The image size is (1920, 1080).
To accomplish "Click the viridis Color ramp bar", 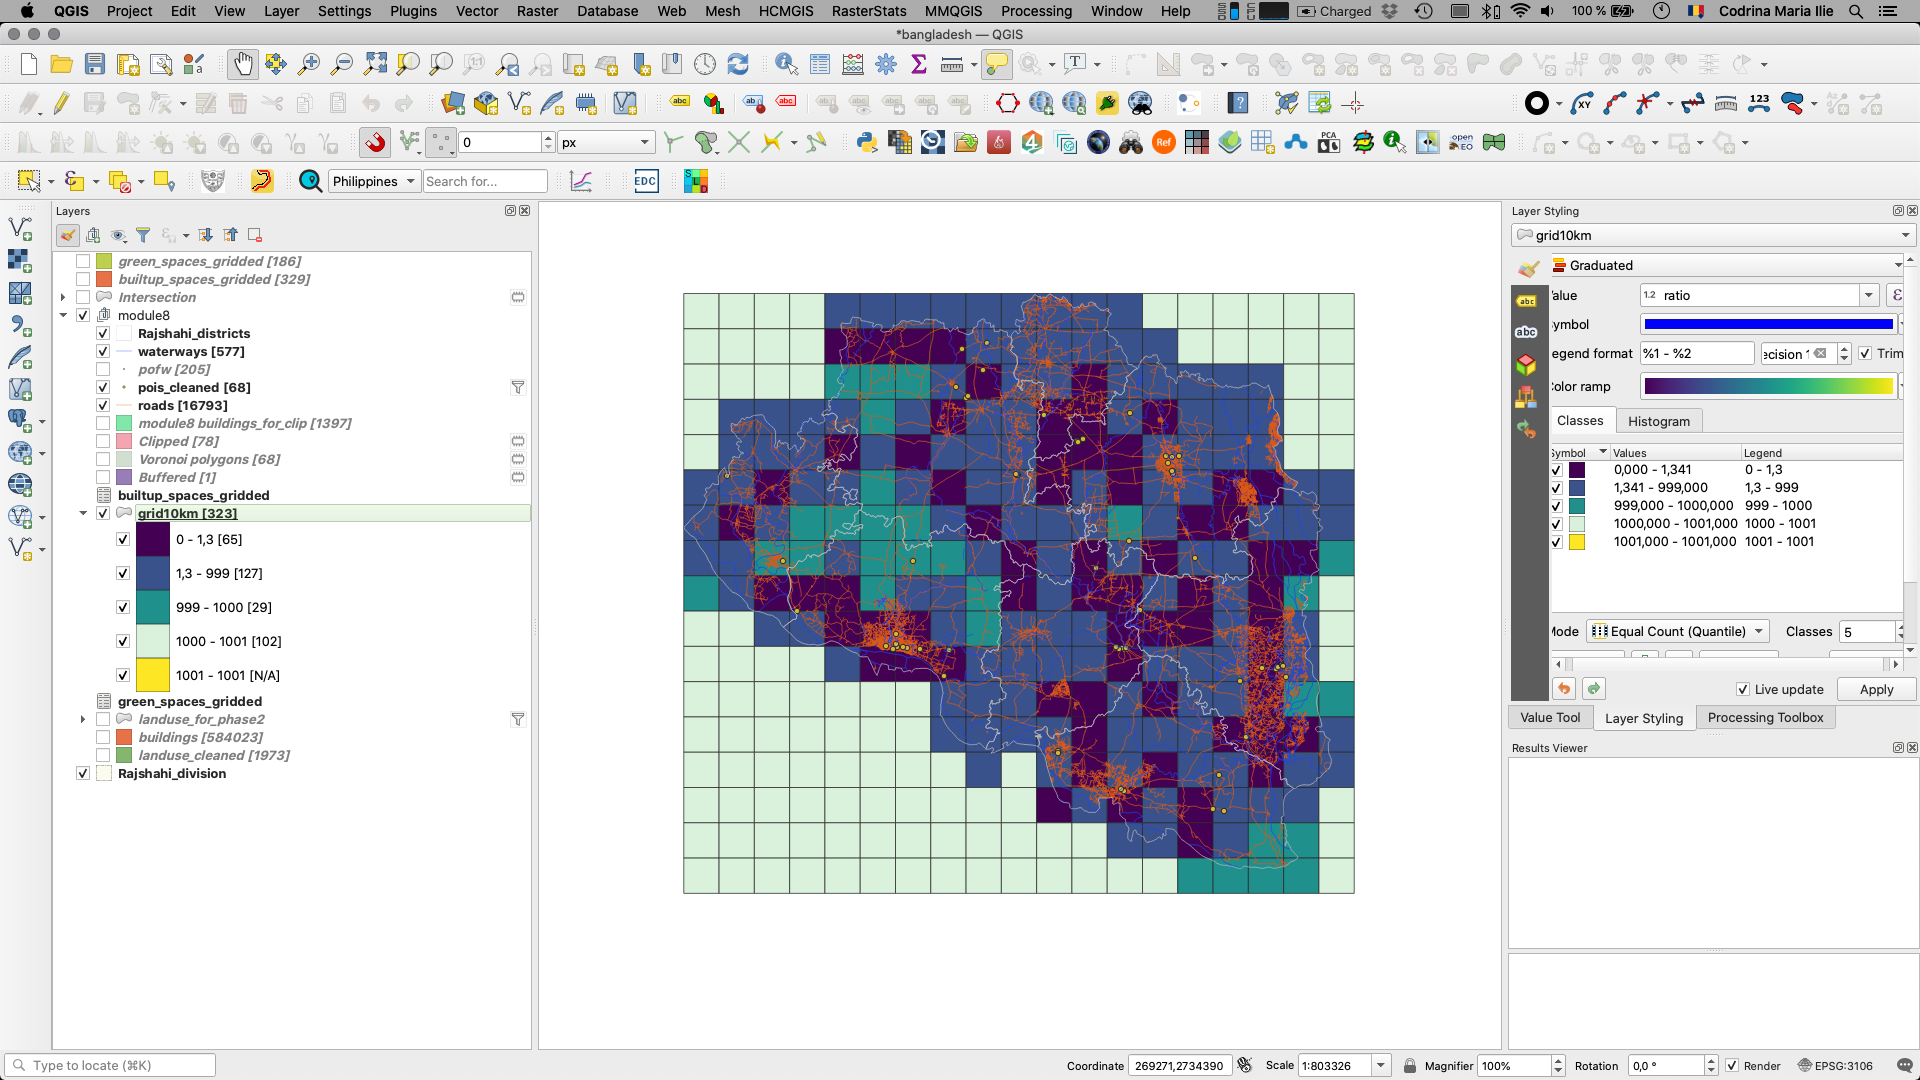I will [1768, 387].
